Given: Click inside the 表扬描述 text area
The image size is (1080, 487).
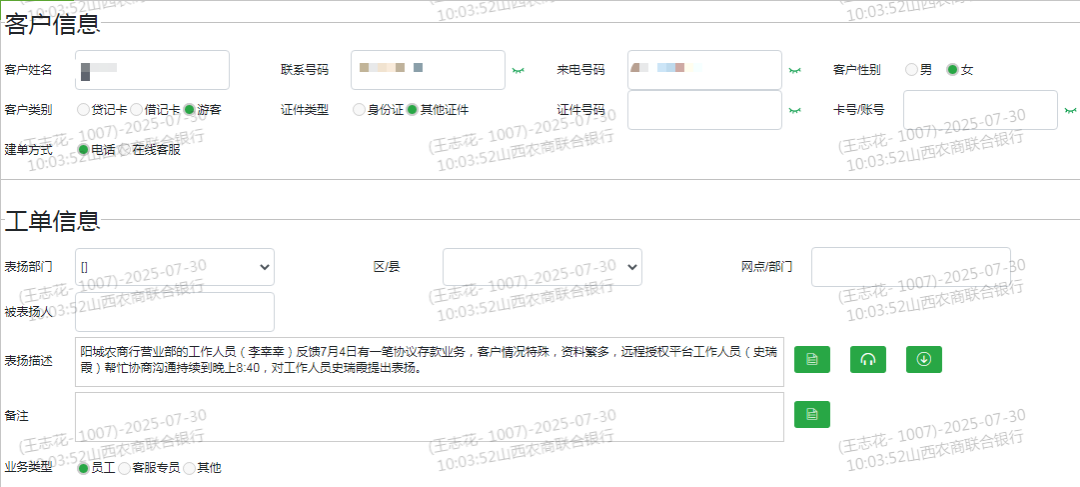Looking at the screenshot, I should point(430,361).
